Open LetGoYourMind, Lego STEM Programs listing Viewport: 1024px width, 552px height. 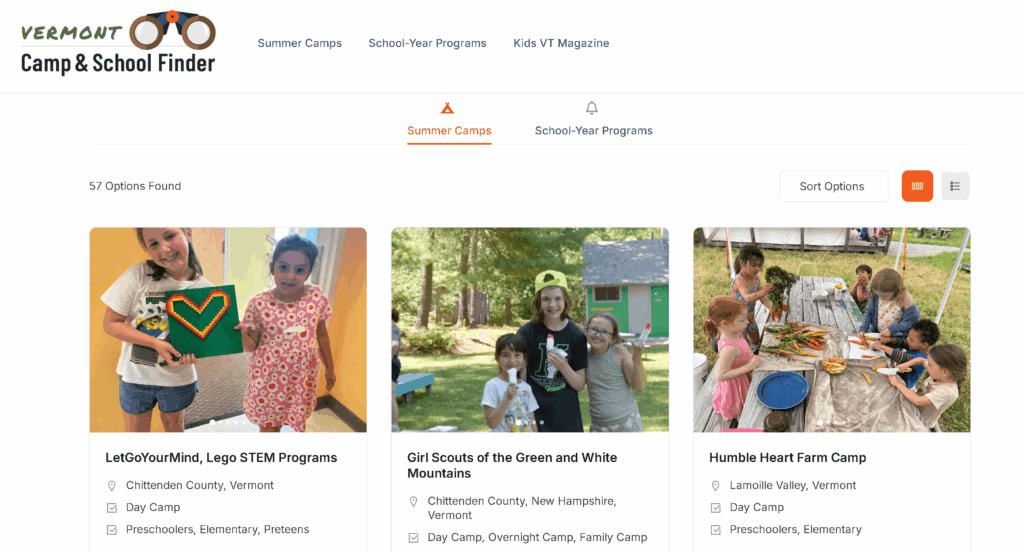coord(221,458)
